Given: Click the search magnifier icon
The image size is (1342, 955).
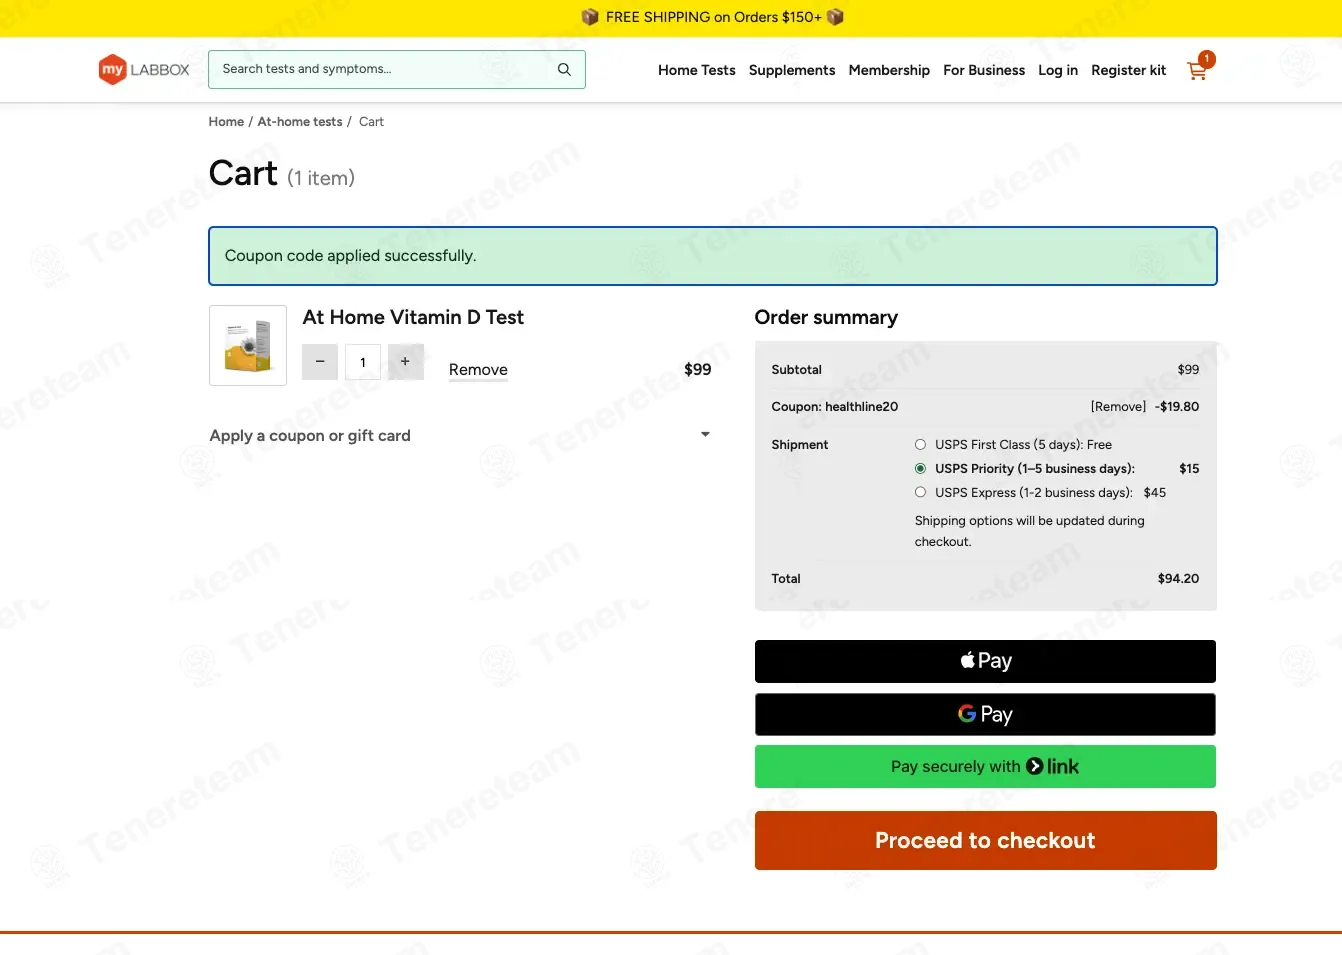Looking at the screenshot, I should (x=564, y=69).
